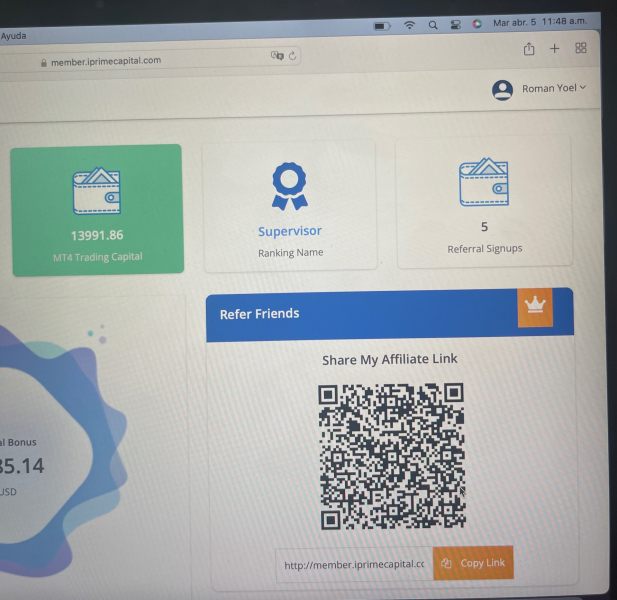The height and width of the screenshot is (600, 617).
Task: Click the translate page icon in the address bar
Action: coord(277,55)
